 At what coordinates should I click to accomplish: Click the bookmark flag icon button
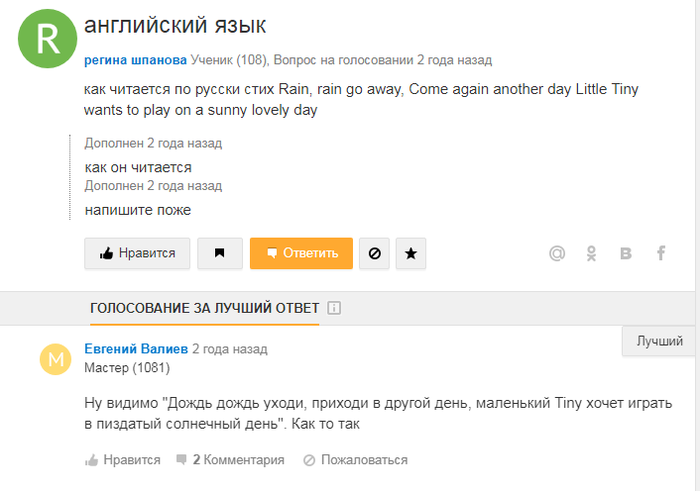(220, 254)
